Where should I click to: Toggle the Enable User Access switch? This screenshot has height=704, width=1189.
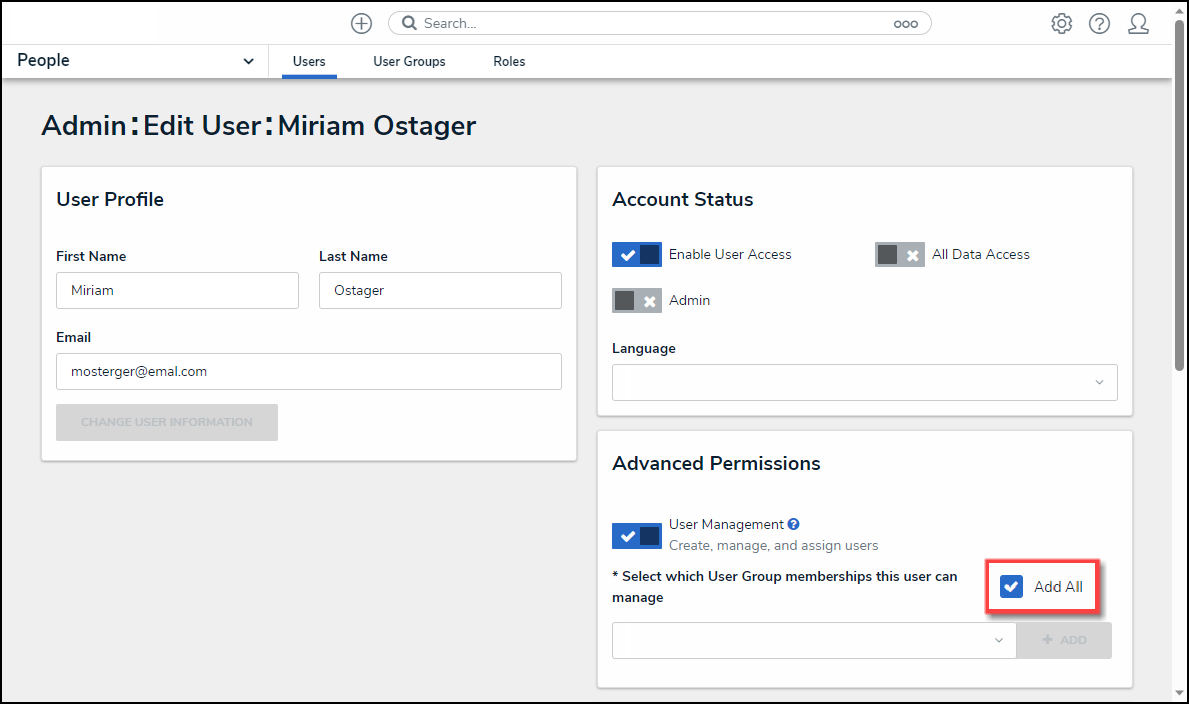[x=637, y=255]
